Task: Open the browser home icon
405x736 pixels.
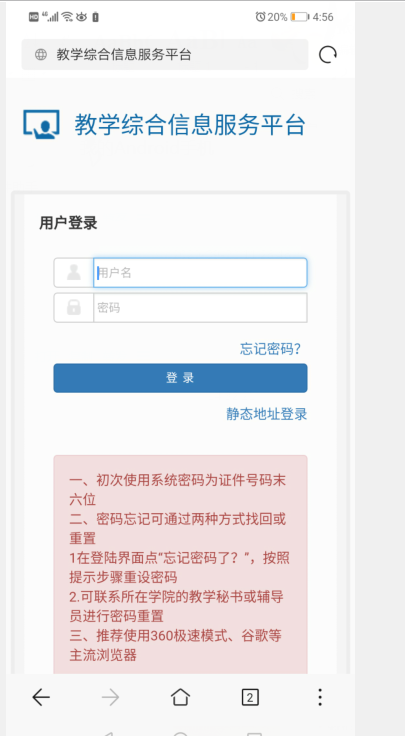Action: pos(180,697)
